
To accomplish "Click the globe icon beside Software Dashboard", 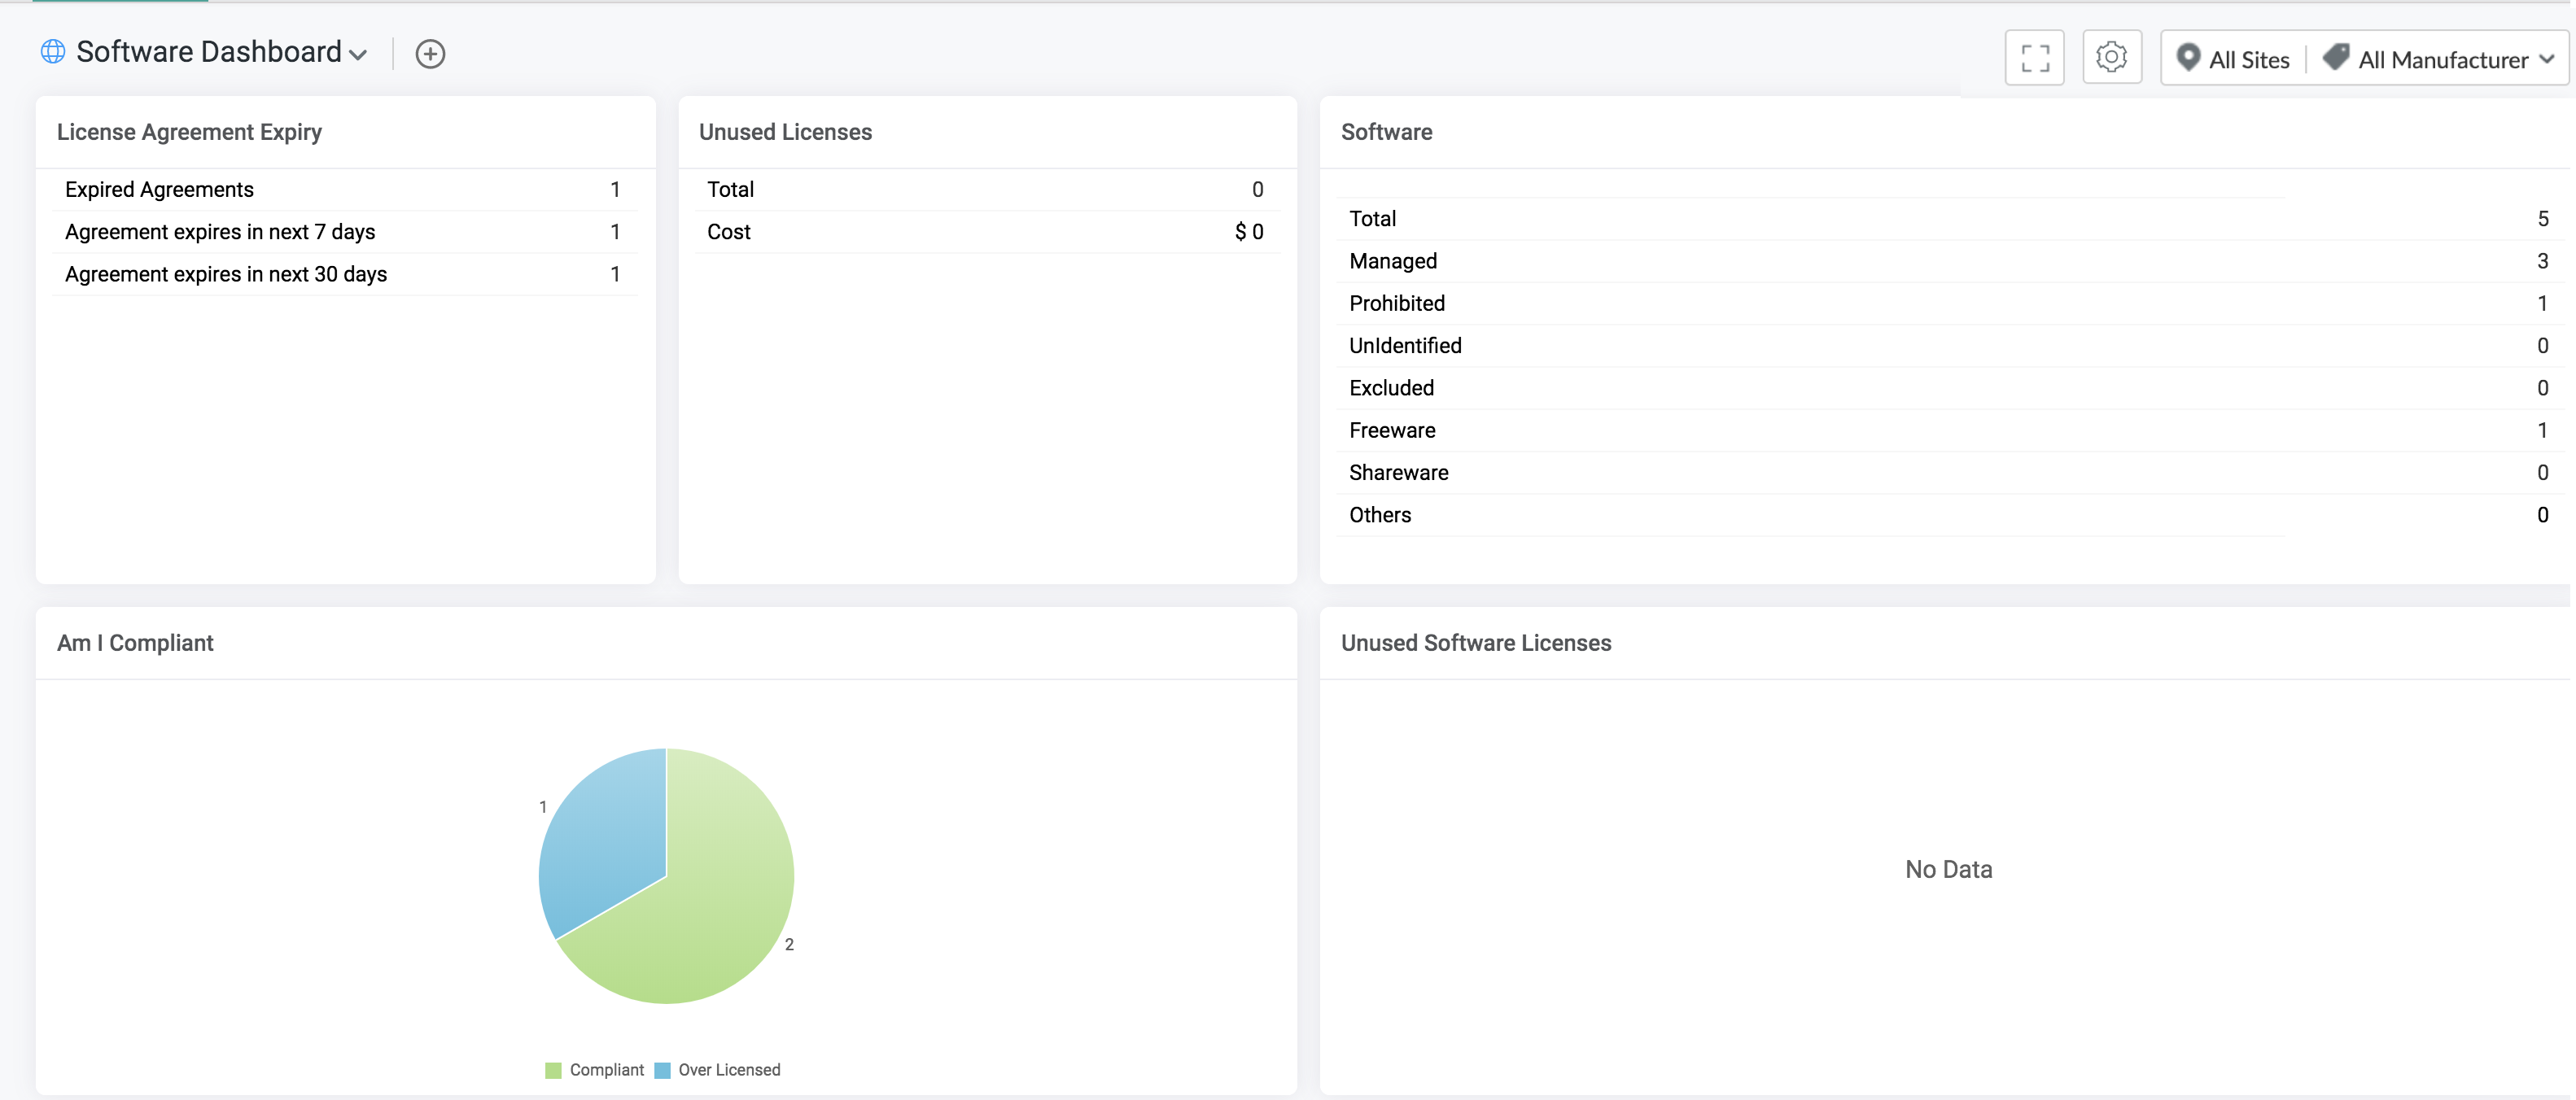I will [53, 52].
